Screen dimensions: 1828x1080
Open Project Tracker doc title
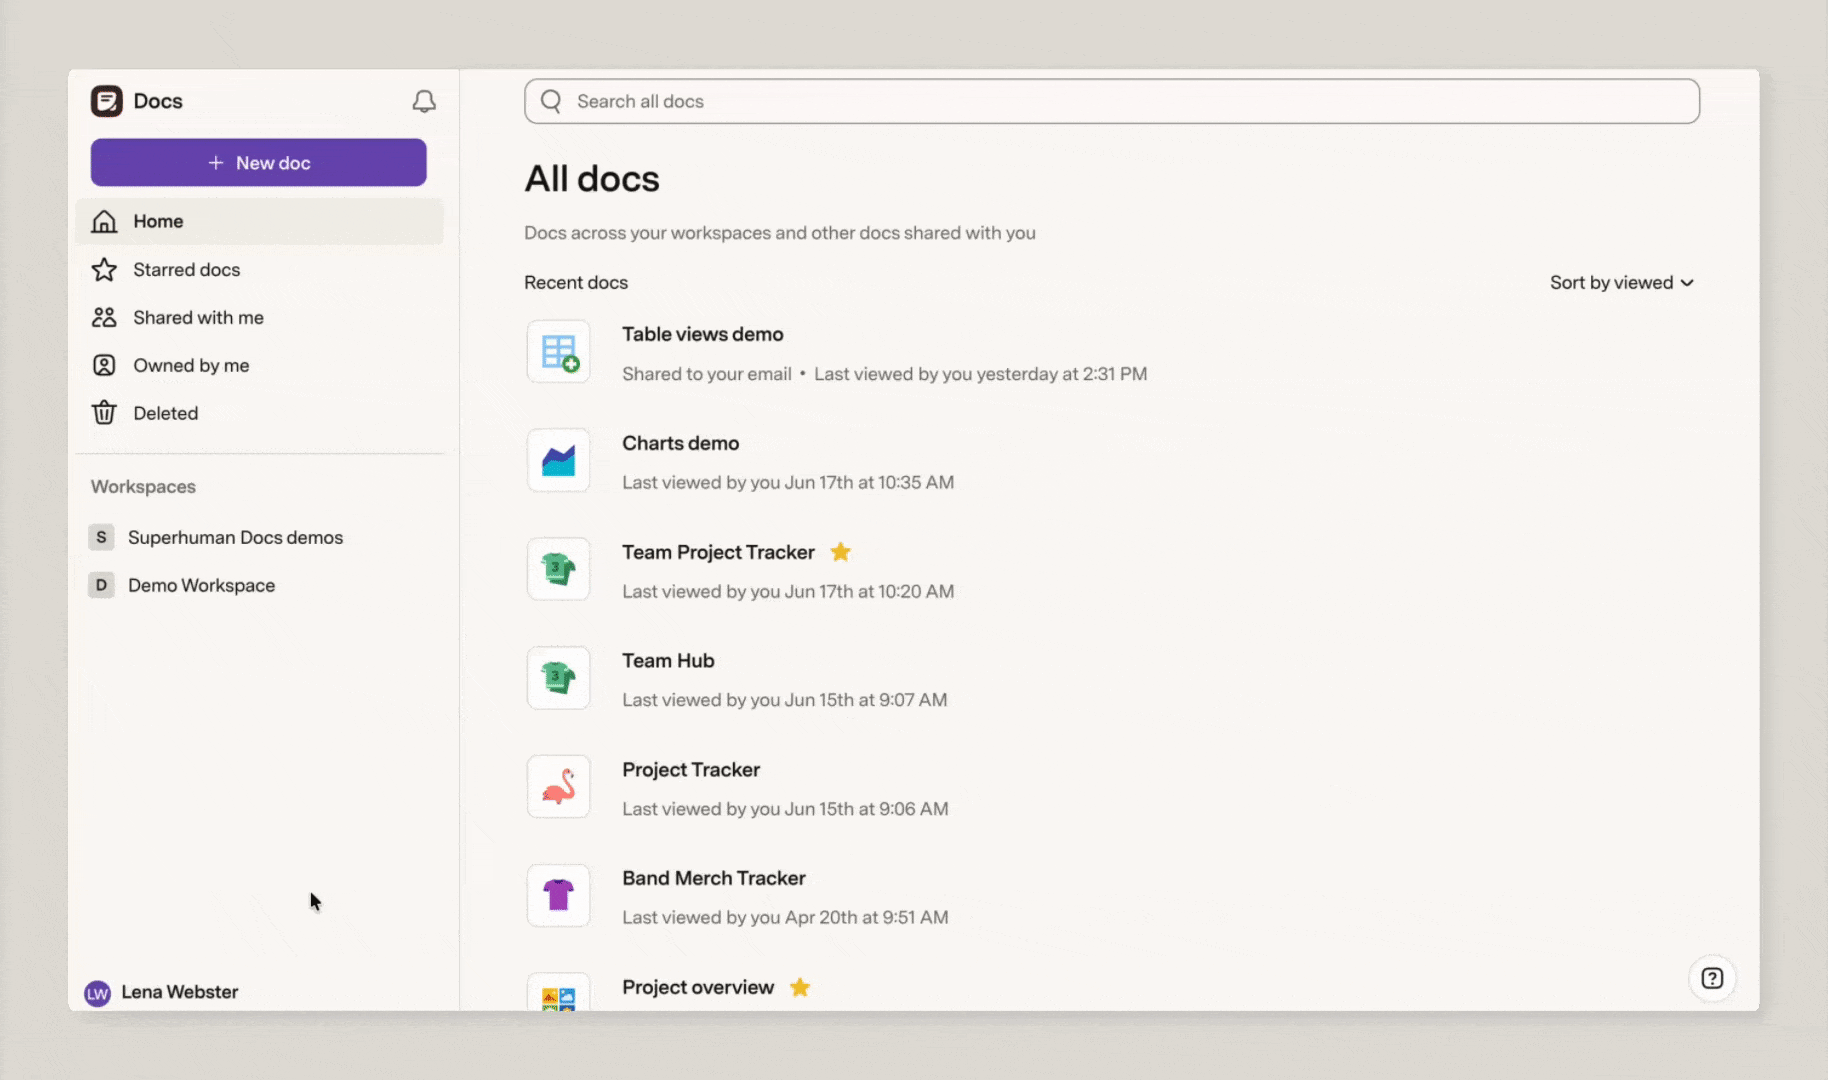click(691, 770)
